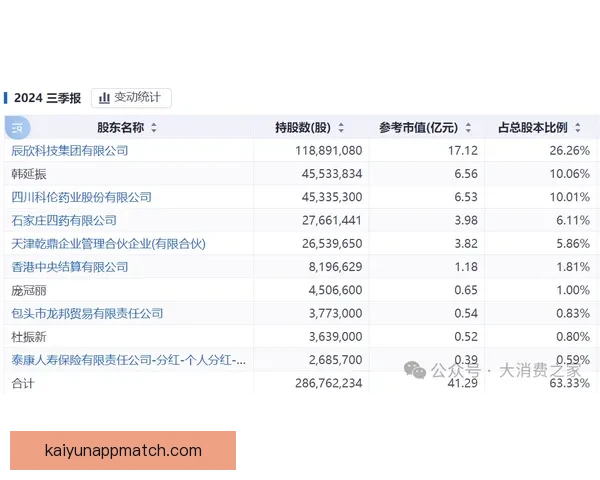Click the 合计 total row label
Viewport: 600px width, 480px height.
(x=23, y=383)
